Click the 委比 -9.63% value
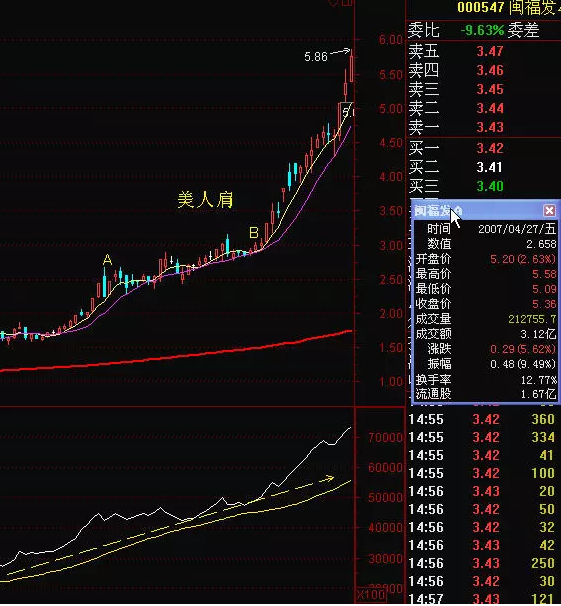This screenshot has height=606, width=561. tap(482, 30)
